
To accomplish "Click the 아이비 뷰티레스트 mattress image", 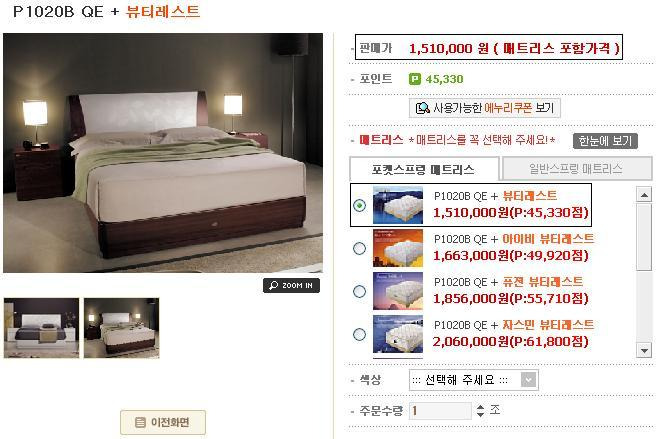I will click(x=398, y=248).
